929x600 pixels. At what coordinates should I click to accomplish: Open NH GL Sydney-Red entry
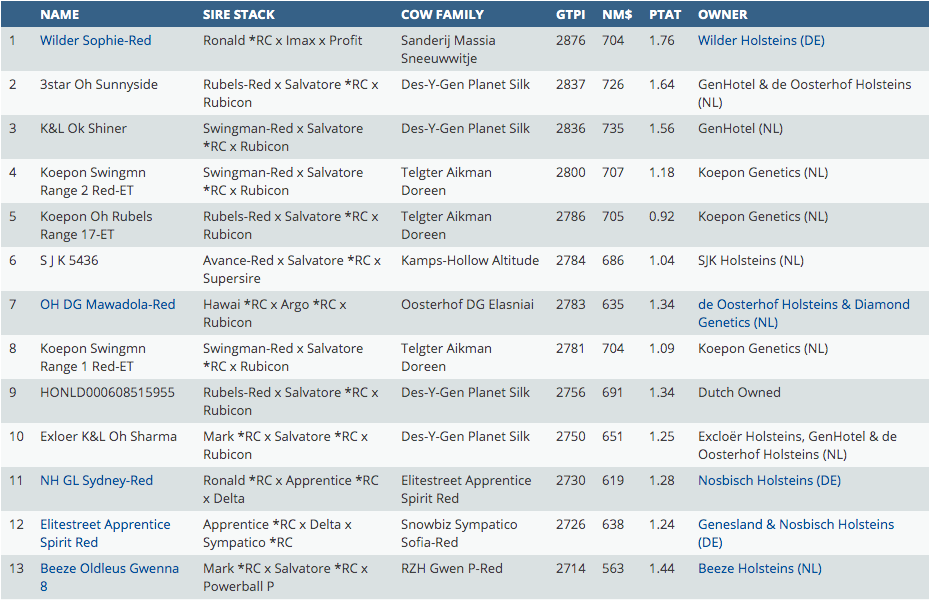[96, 481]
